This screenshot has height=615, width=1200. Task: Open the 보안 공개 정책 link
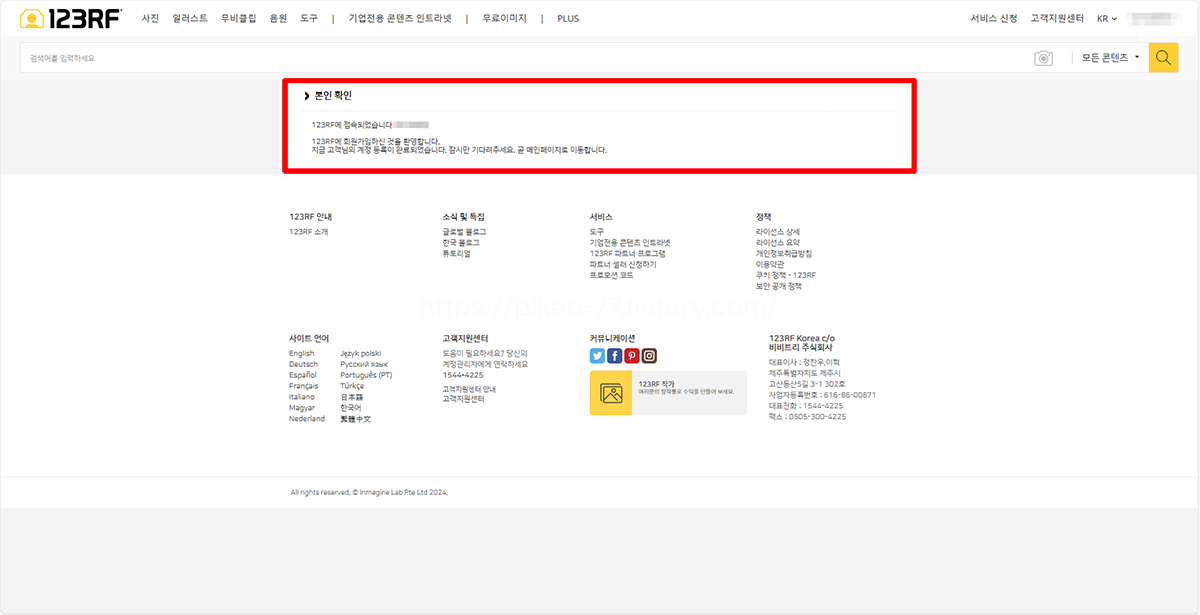click(x=779, y=286)
